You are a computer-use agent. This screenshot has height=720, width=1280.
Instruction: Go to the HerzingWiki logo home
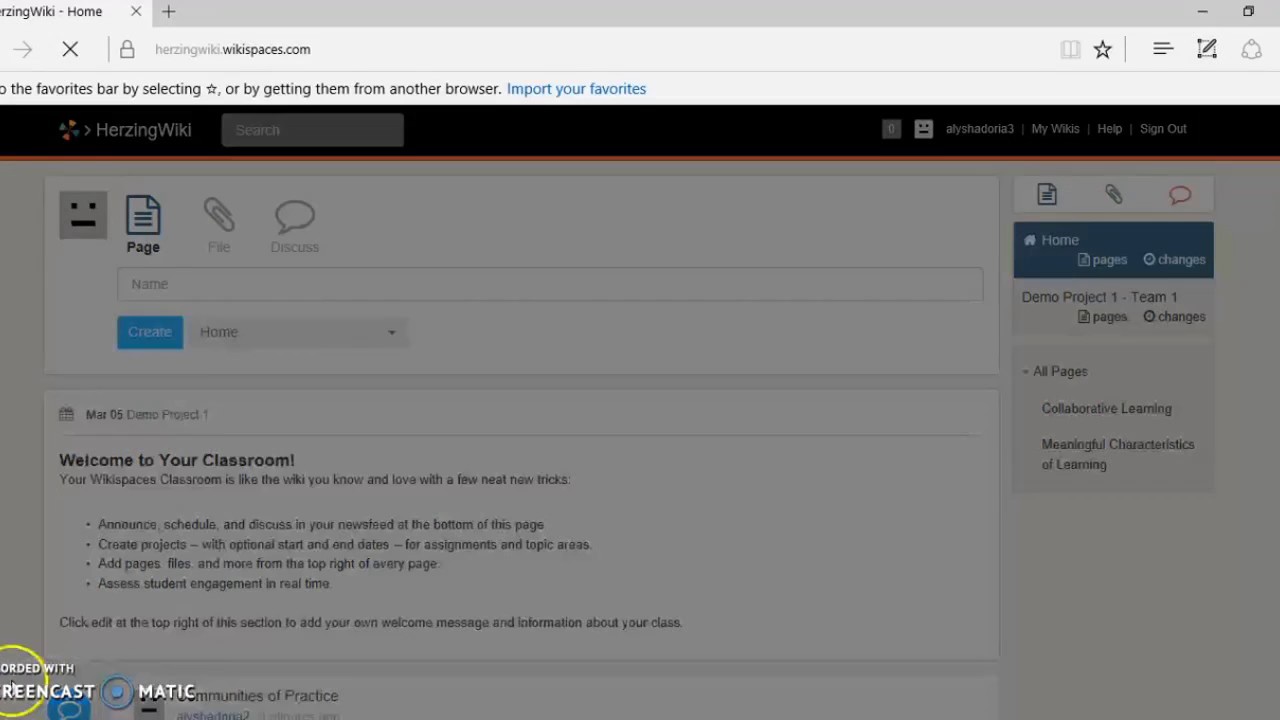tap(125, 130)
